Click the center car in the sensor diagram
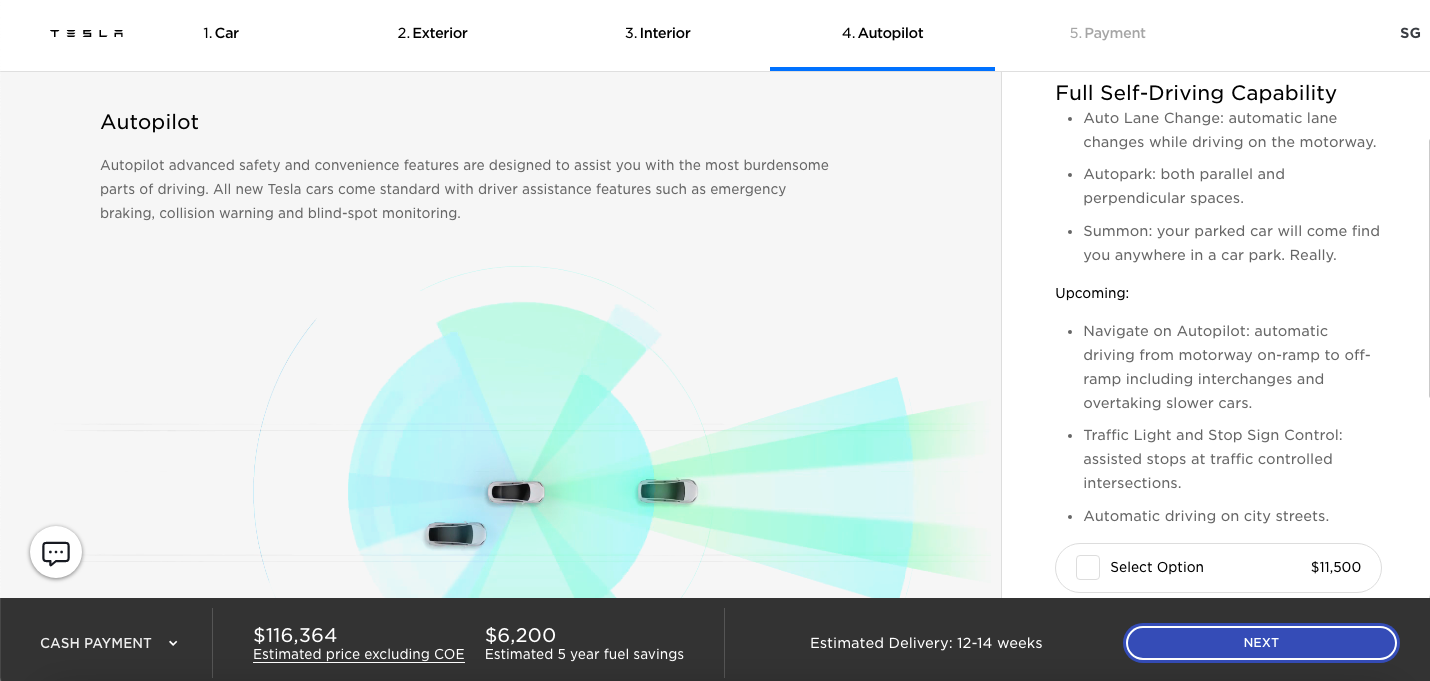This screenshot has height=681, width=1430. pos(516,492)
